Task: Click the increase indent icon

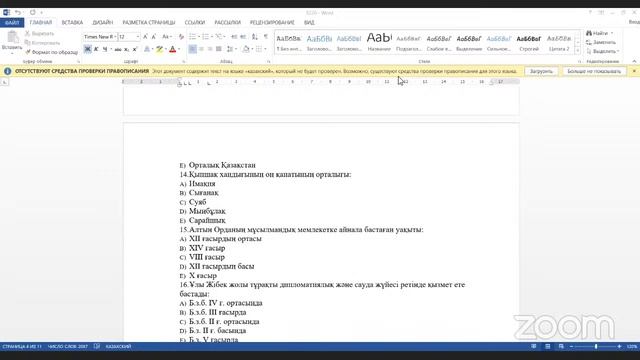Action: [243, 37]
